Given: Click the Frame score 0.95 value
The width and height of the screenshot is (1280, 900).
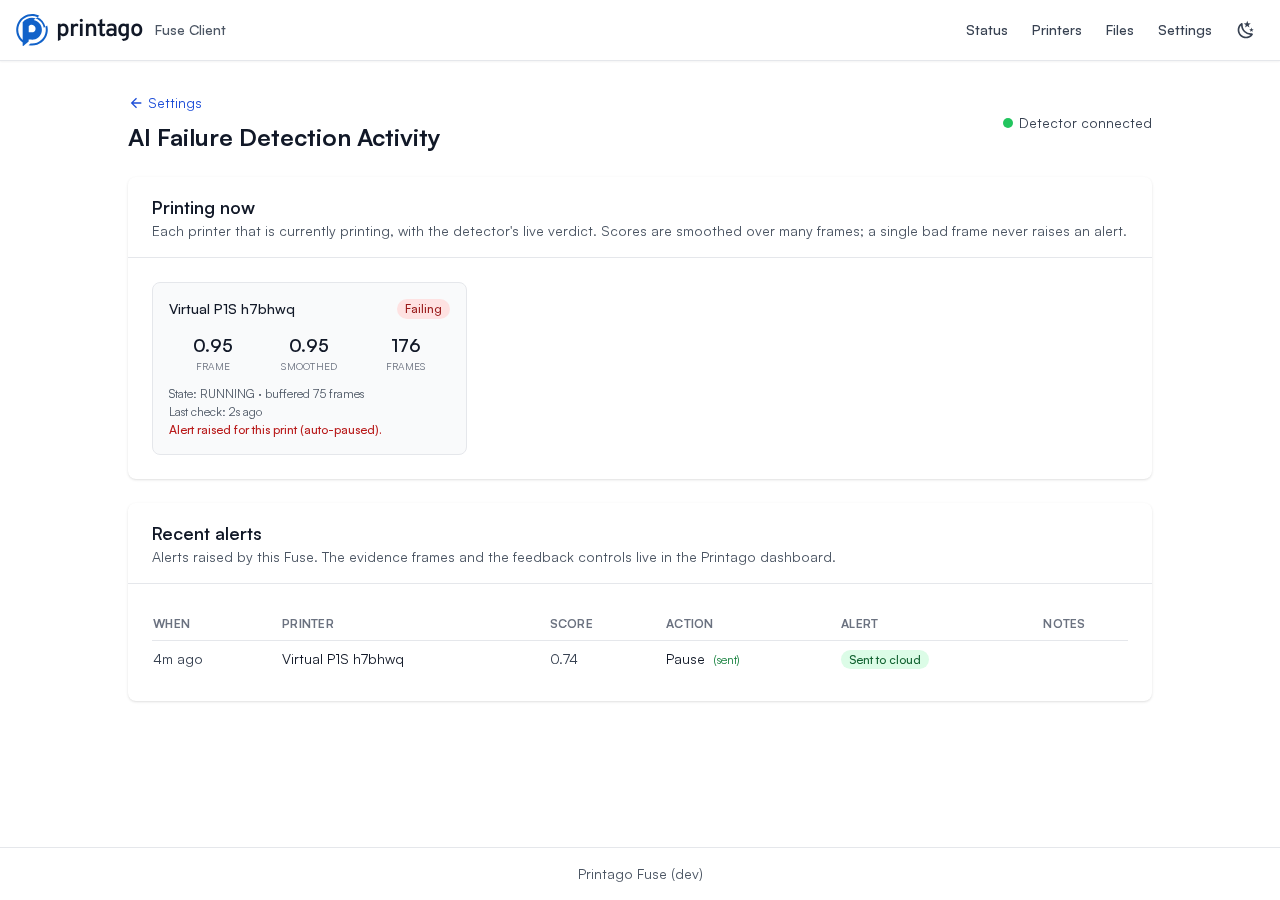Looking at the screenshot, I should 213,346.
